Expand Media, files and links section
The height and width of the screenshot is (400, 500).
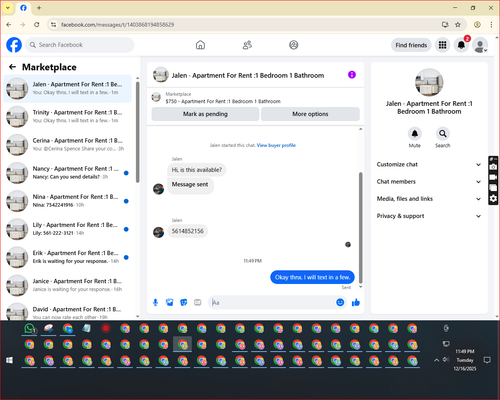429,199
